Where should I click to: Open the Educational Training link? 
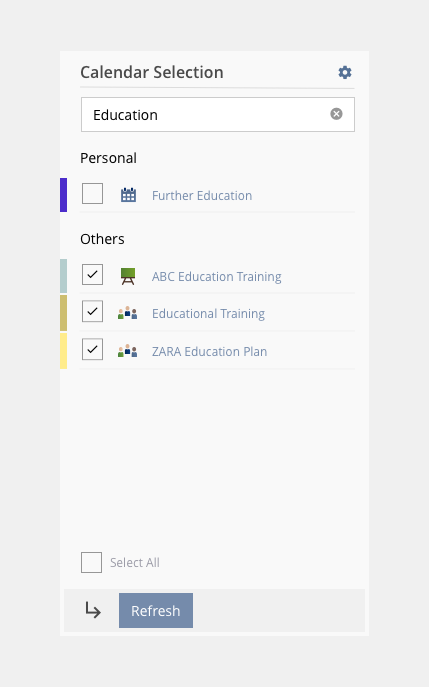pyautogui.click(x=209, y=314)
